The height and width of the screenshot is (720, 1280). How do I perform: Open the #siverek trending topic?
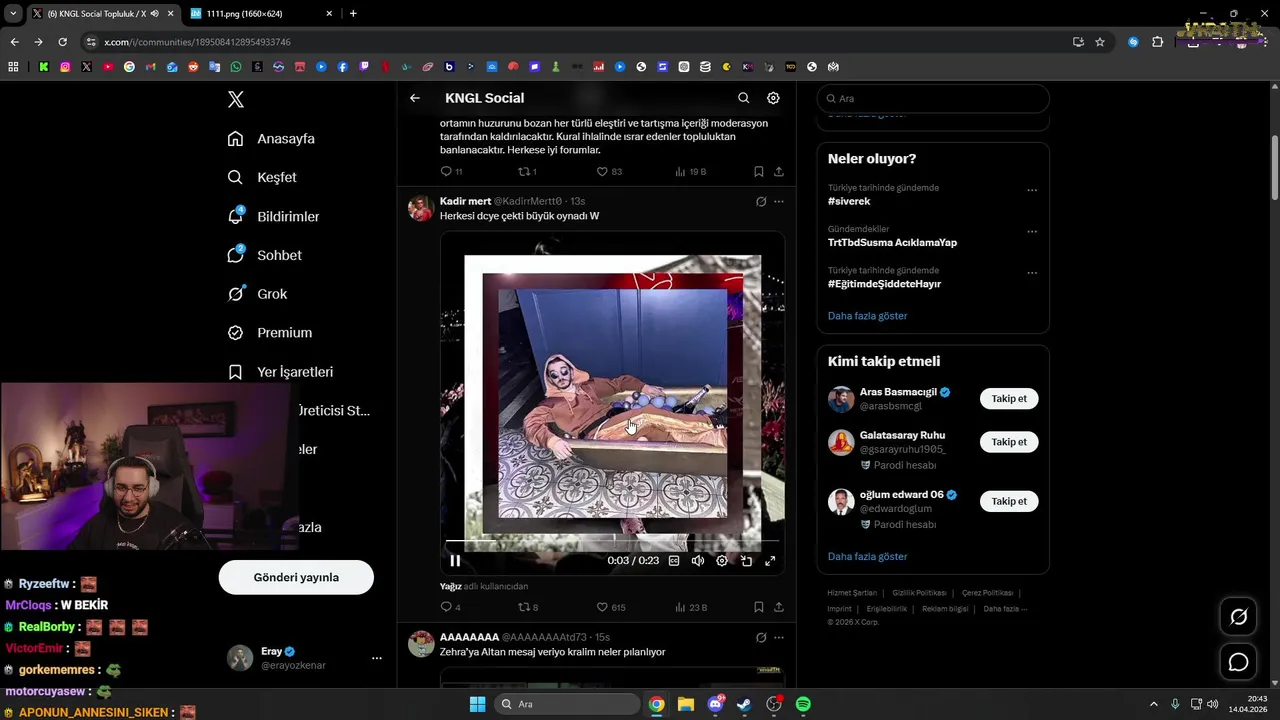pyautogui.click(x=849, y=201)
